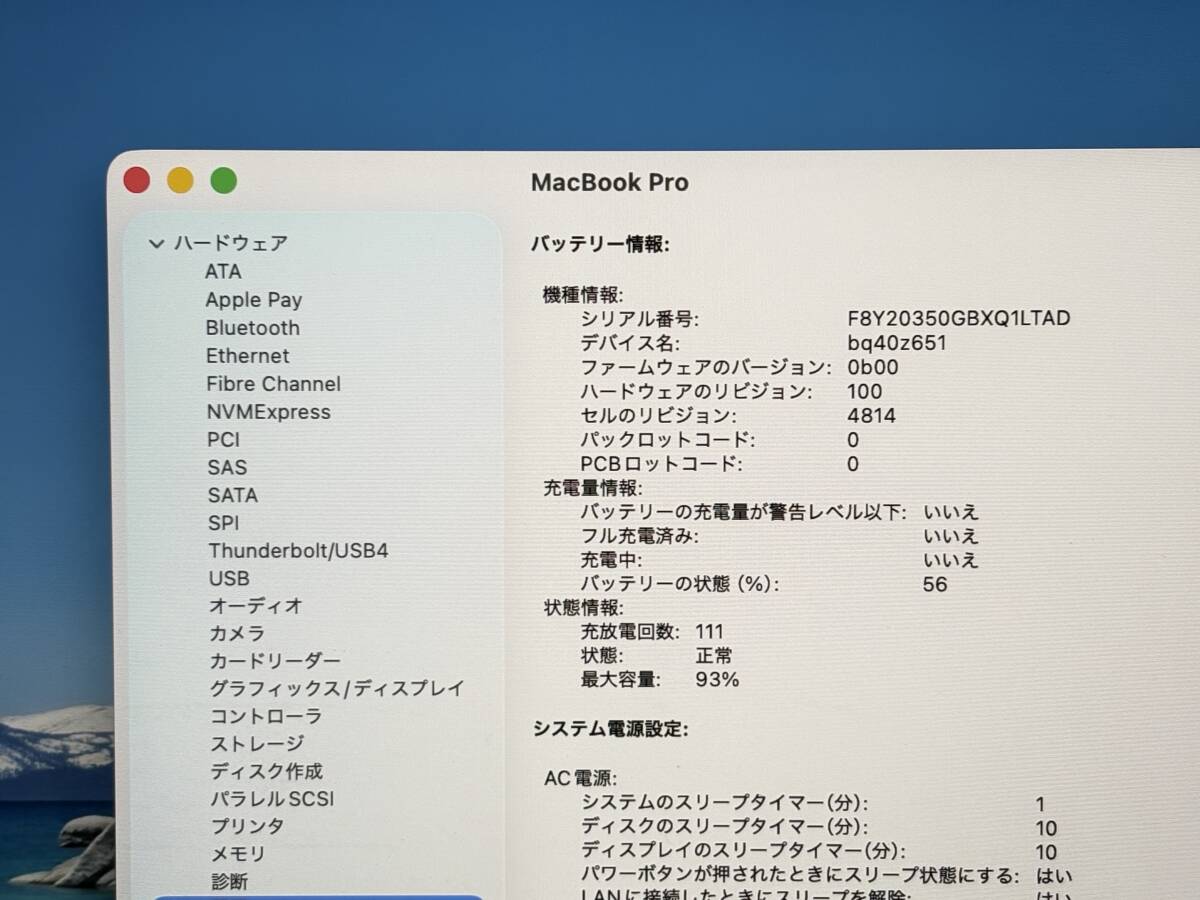Click the システムのスリープタイマー(分) row label
This screenshot has width=1200, height=900.
coord(725,803)
